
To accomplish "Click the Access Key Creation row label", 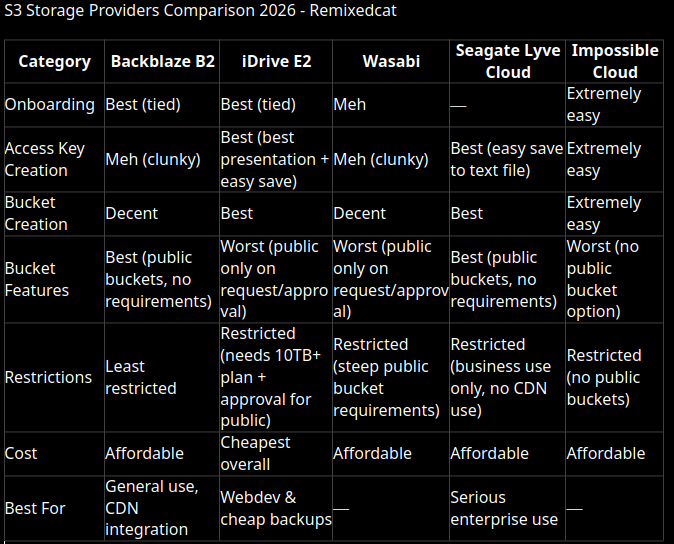I will click(45, 159).
